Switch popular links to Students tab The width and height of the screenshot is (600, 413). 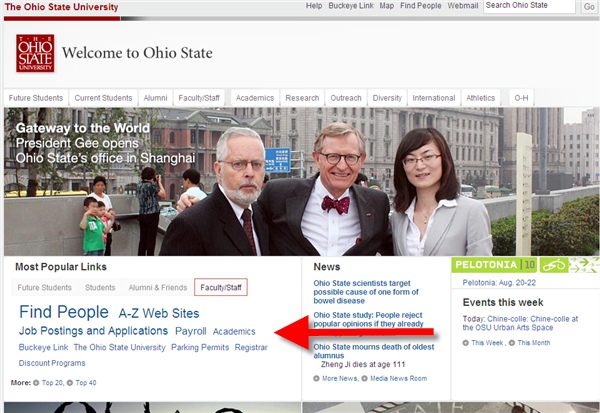100,287
